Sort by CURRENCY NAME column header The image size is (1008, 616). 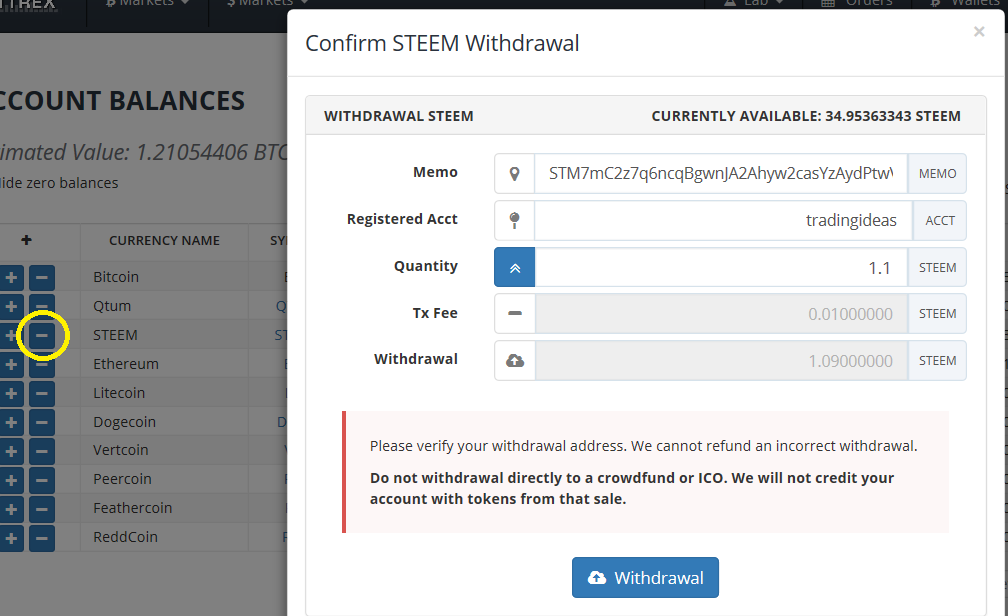pyautogui.click(x=165, y=240)
